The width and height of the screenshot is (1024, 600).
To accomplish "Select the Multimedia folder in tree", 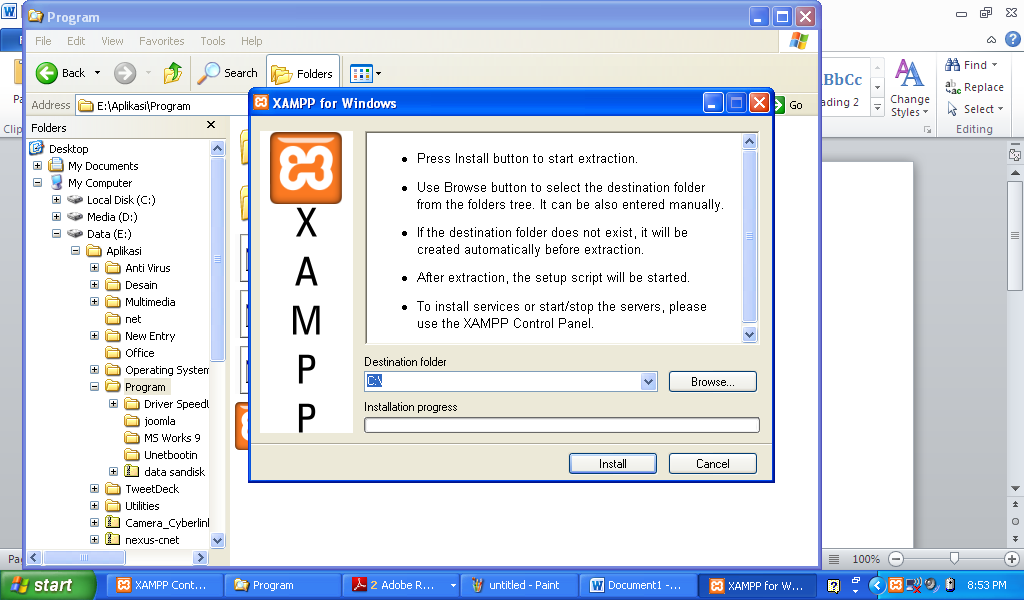I will click(150, 302).
